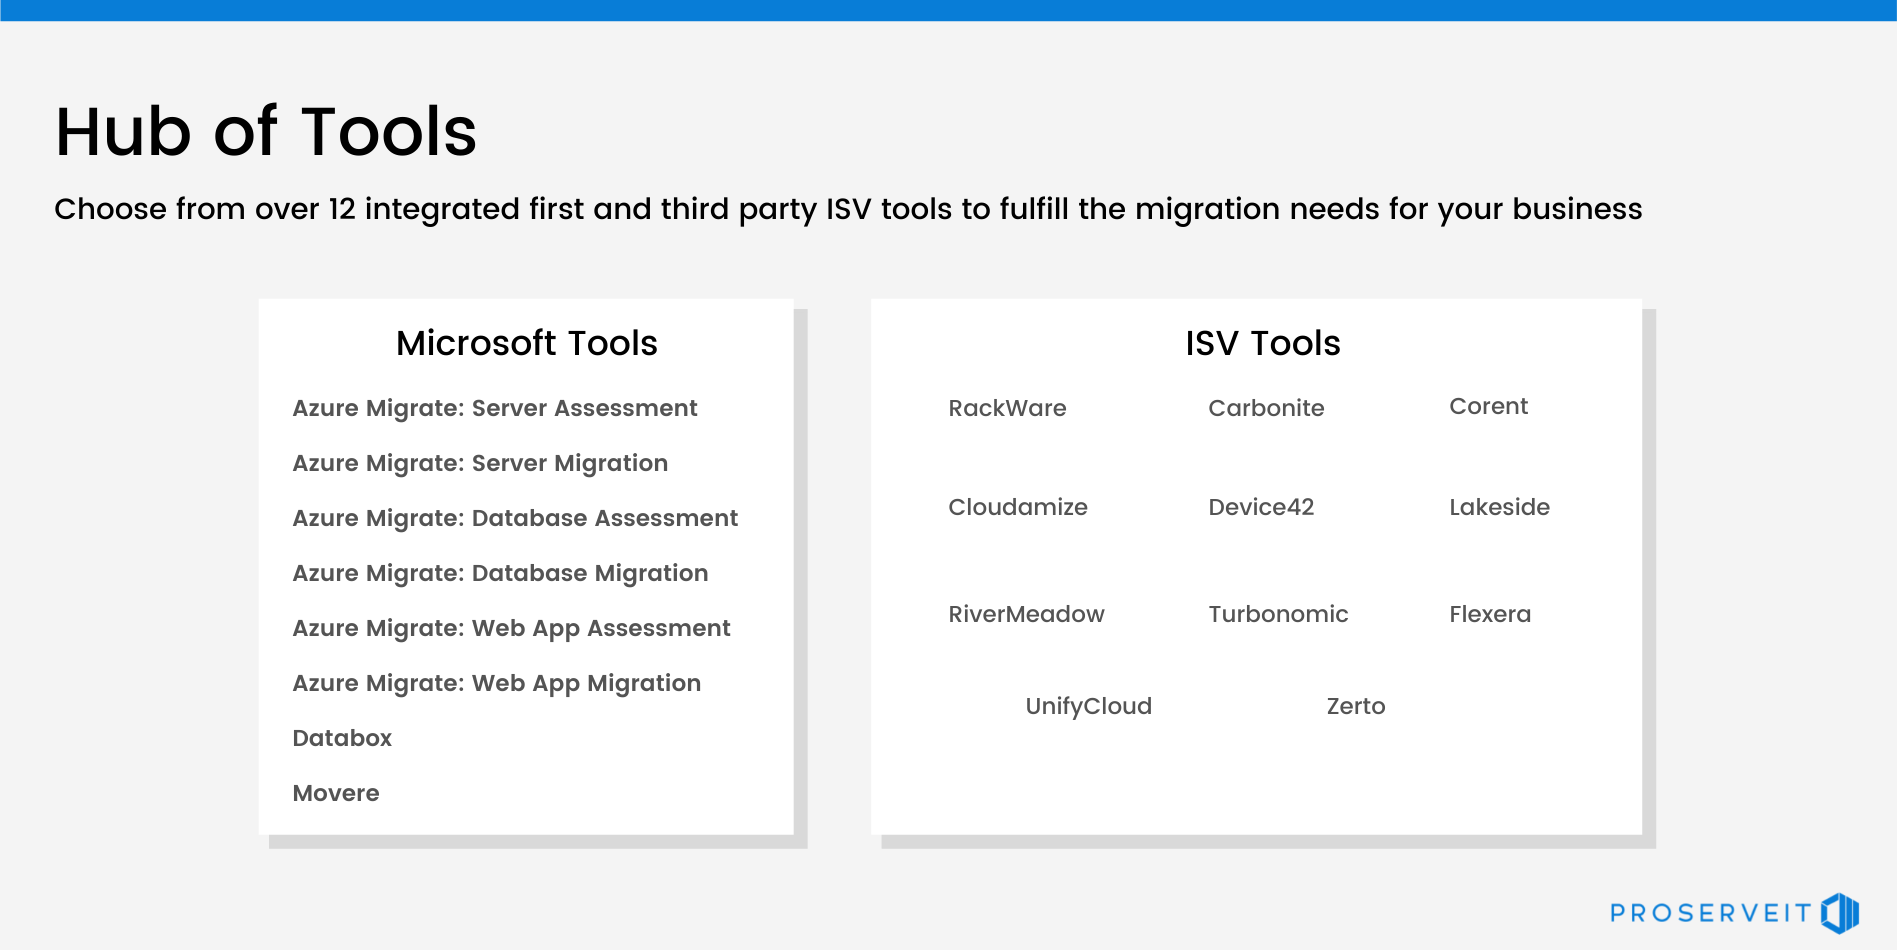Click the PROSERVEIT brand text
The width and height of the screenshot is (1897, 950).
tap(1710, 913)
